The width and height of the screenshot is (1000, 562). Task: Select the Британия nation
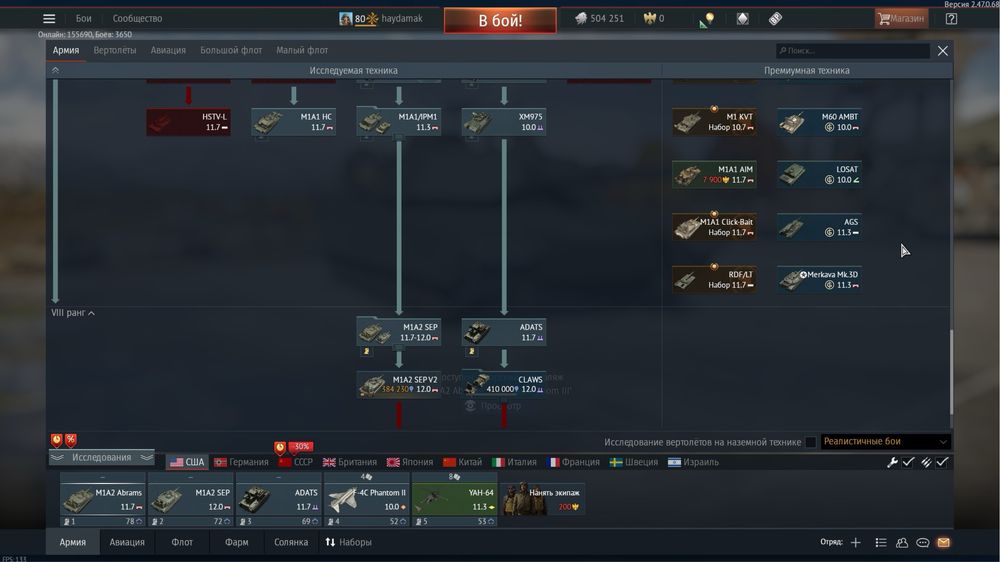coord(349,462)
